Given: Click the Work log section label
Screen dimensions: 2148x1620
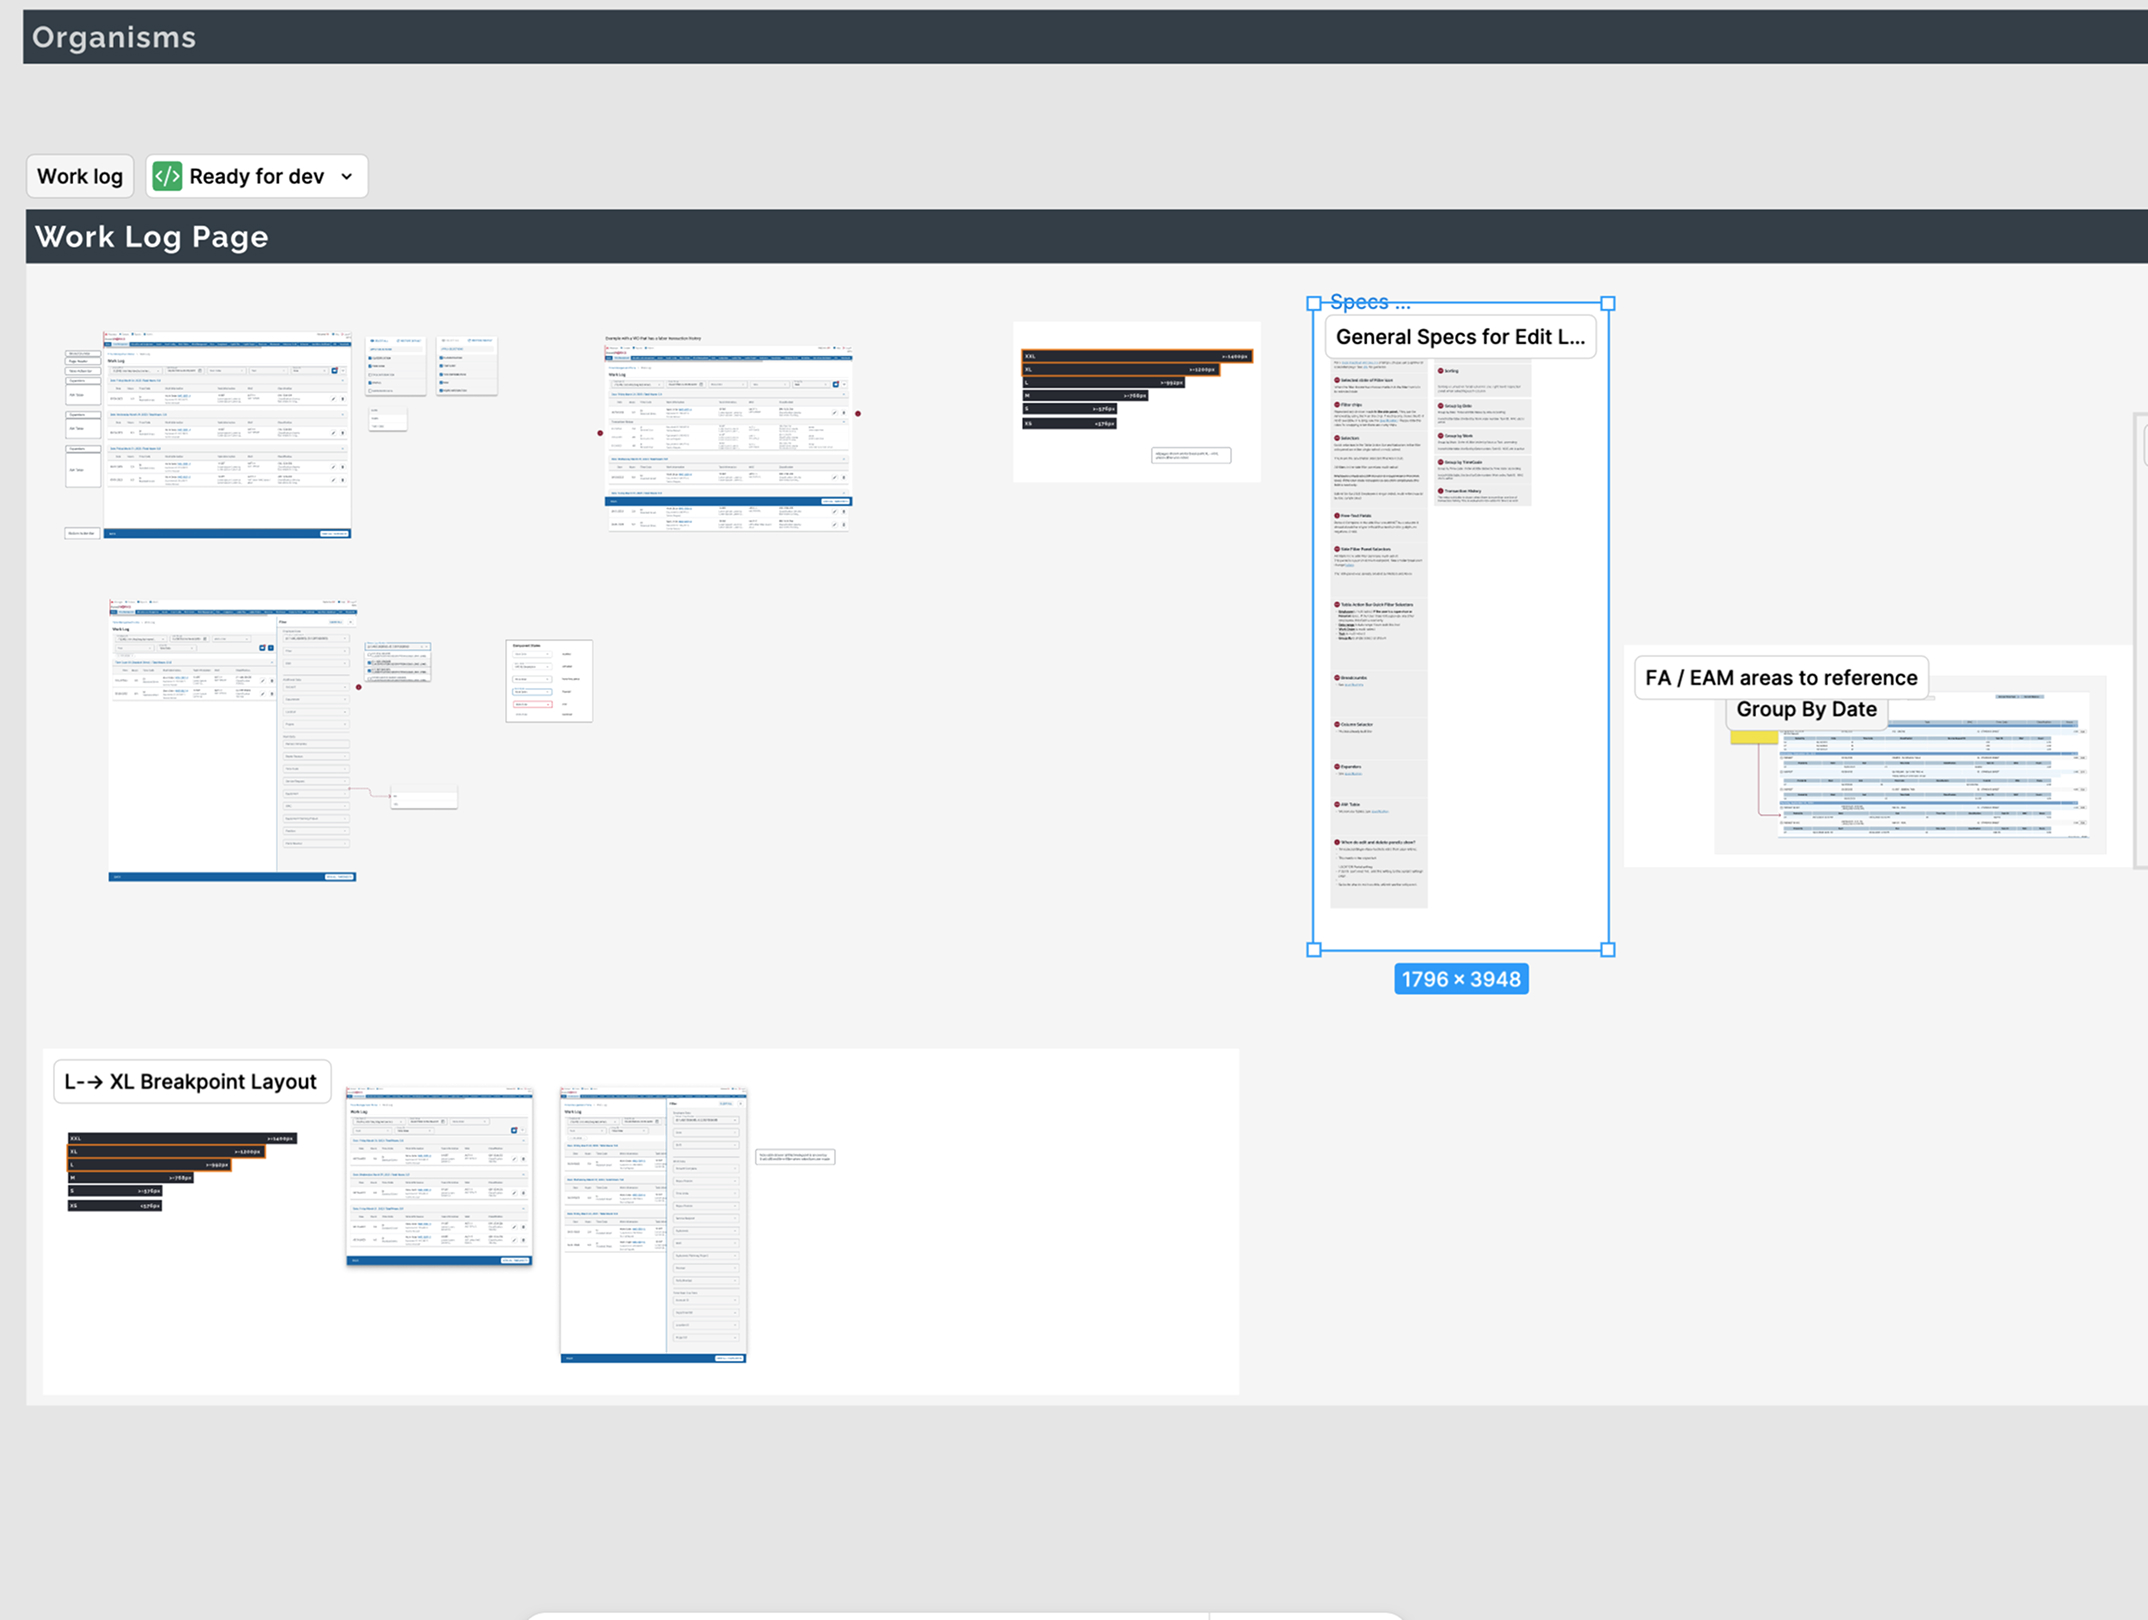Looking at the screenshot, I should coord(80,177).
